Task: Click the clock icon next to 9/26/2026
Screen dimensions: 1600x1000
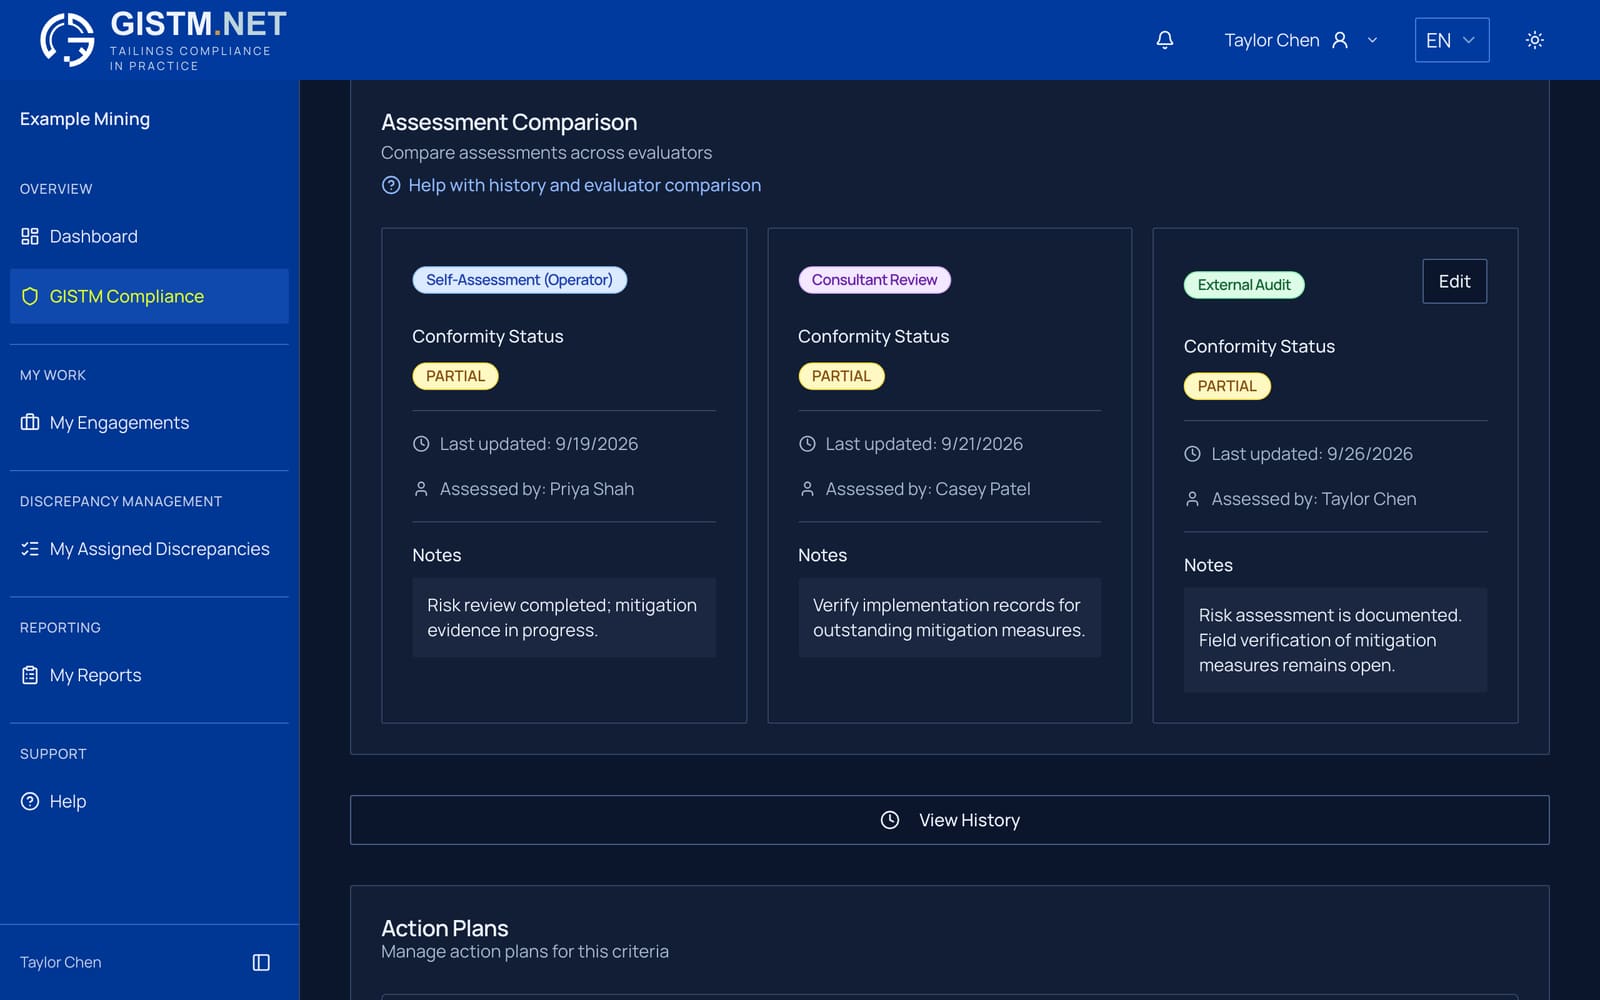Action: 1192,454
